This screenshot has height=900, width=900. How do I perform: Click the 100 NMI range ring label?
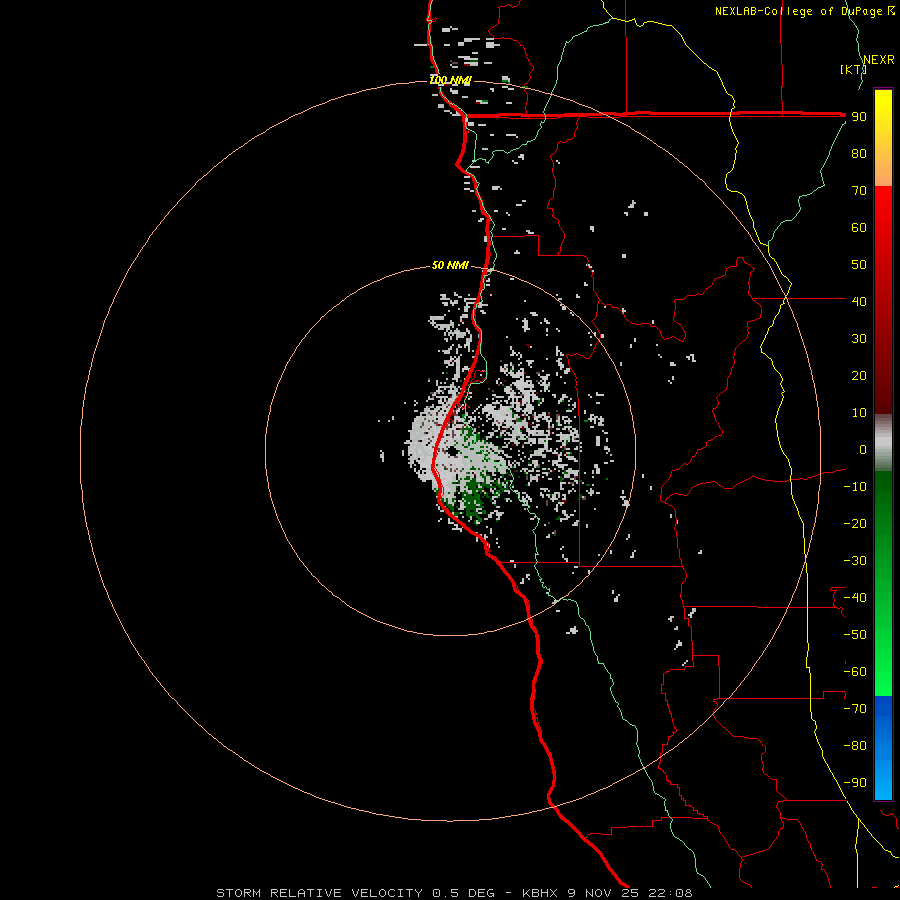[451, 80]
